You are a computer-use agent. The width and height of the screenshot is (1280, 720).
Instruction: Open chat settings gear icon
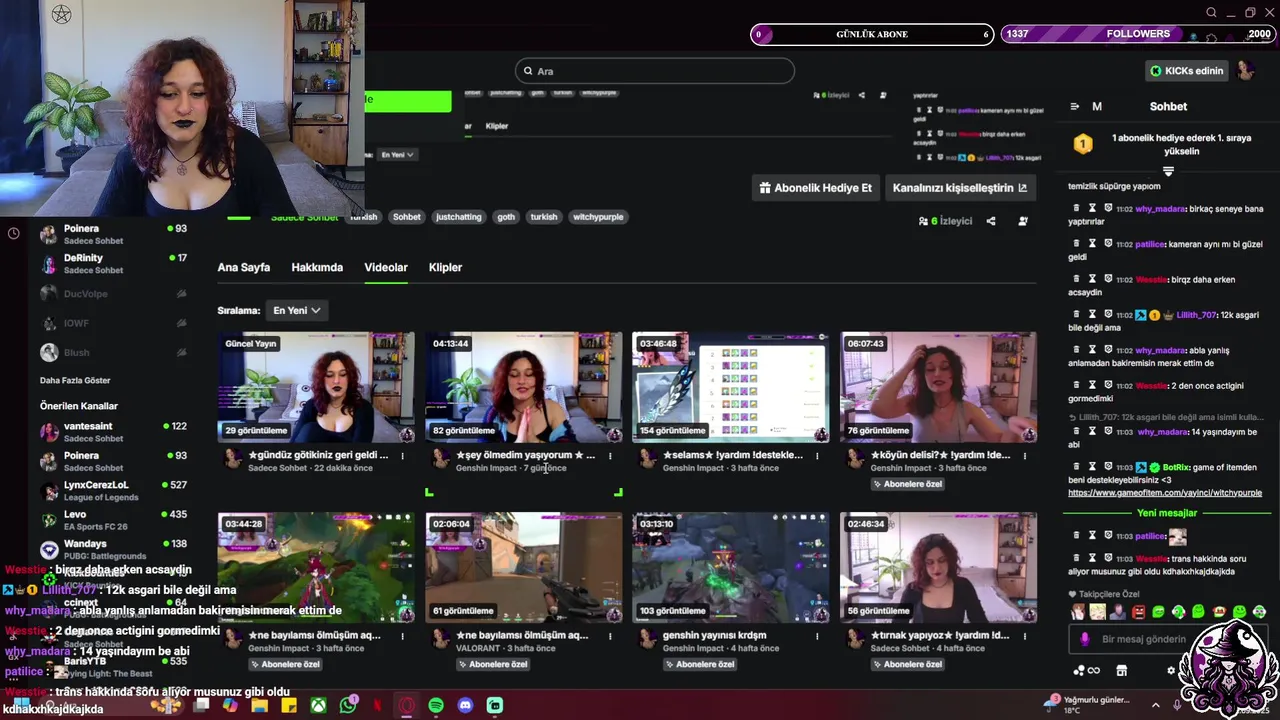point(1171,670)
